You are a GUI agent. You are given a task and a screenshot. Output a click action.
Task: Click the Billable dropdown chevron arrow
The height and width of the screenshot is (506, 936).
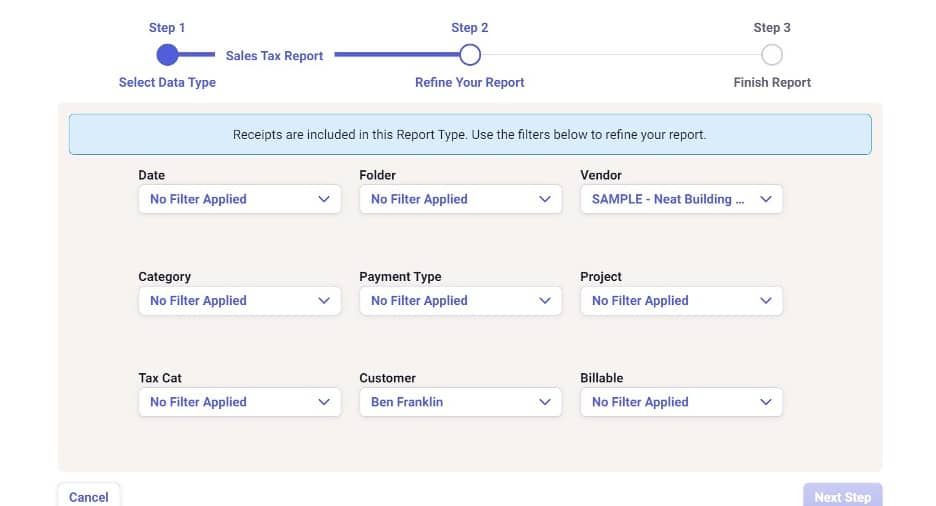click(x=766, y=402)
